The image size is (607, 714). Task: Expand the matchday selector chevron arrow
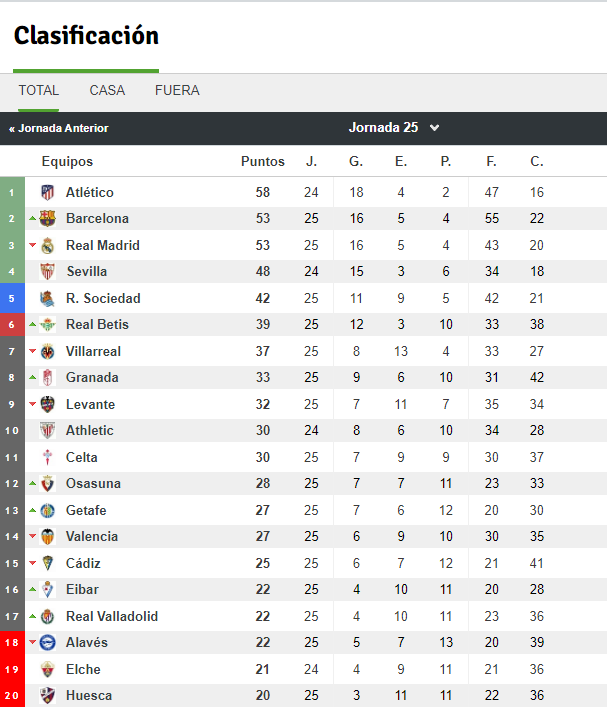tap(434, 128)
